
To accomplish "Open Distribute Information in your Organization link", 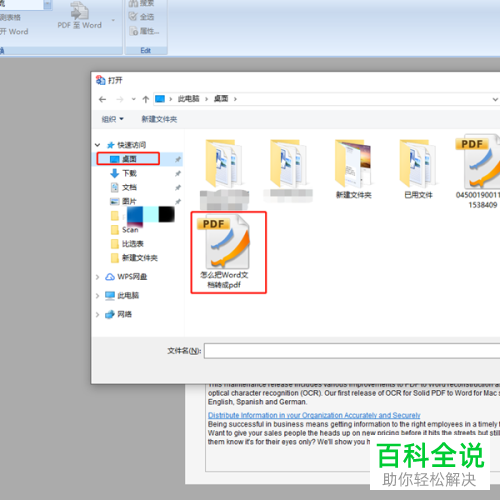I will click(x=314, y=415).
